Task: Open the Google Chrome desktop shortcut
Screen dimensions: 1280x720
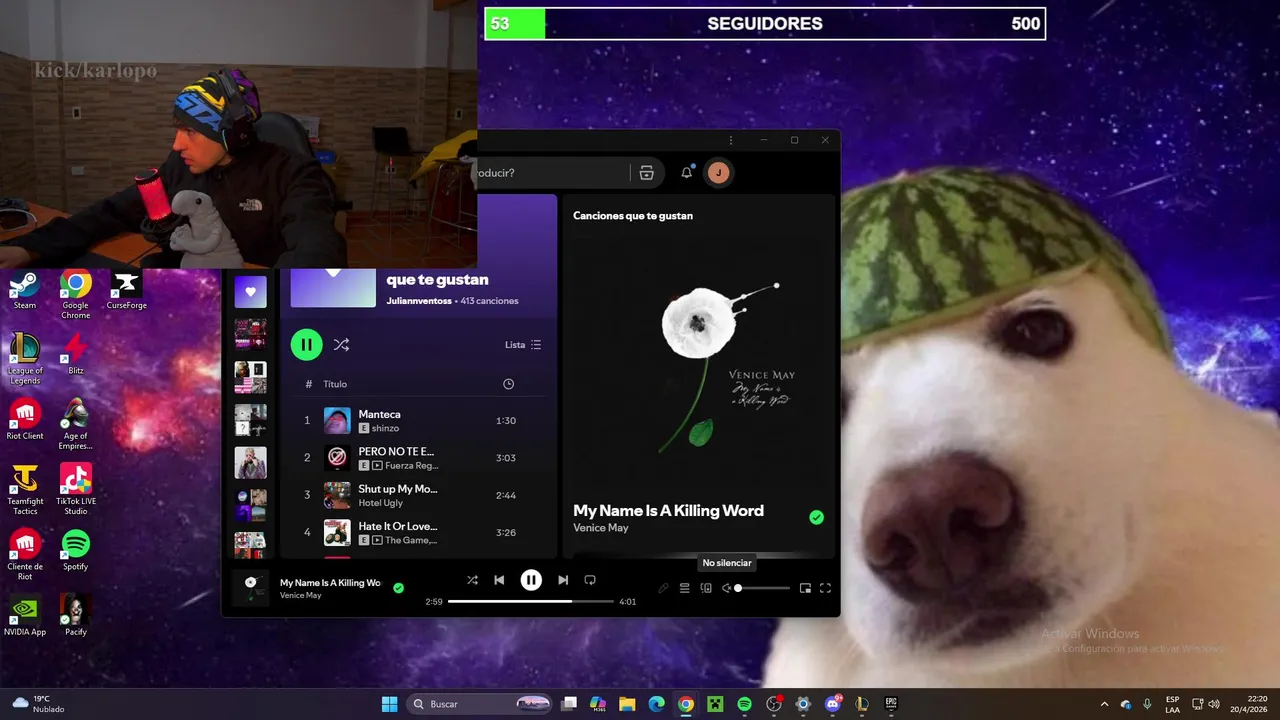Action: pyautogui.click(x=75, y=296)
